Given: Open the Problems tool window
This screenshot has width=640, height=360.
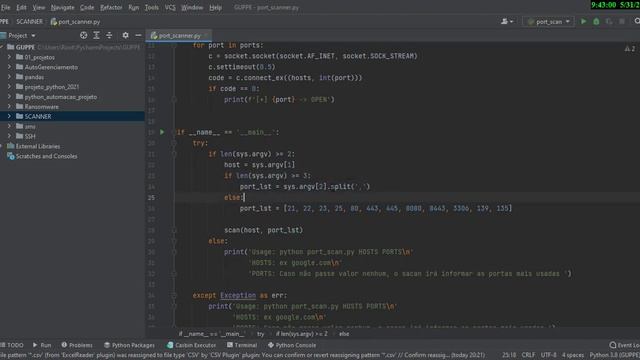Looking at the screenshot, I should point(77,345).
